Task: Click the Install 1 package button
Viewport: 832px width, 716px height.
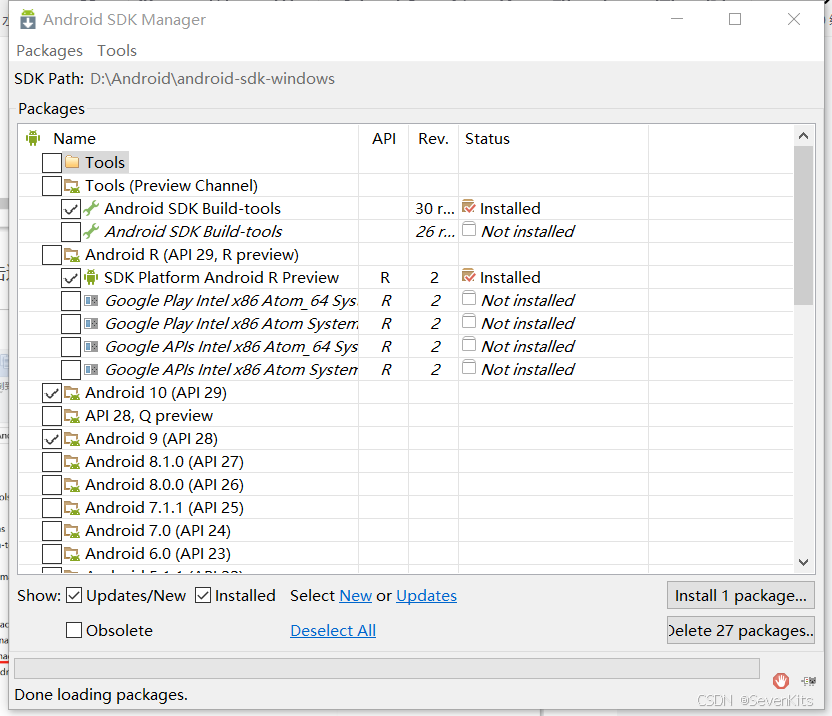Action: 741,596
